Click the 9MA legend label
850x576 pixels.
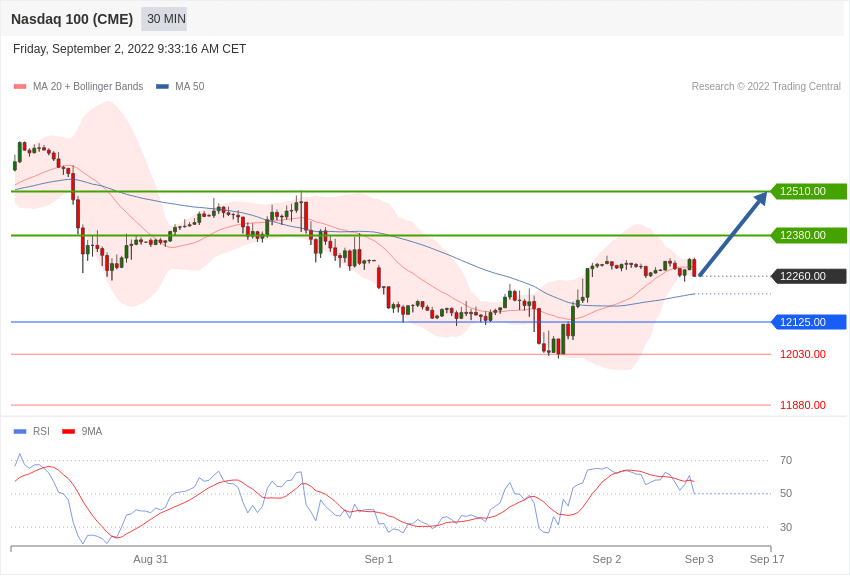pyautogui.click(x=92, y=431)
